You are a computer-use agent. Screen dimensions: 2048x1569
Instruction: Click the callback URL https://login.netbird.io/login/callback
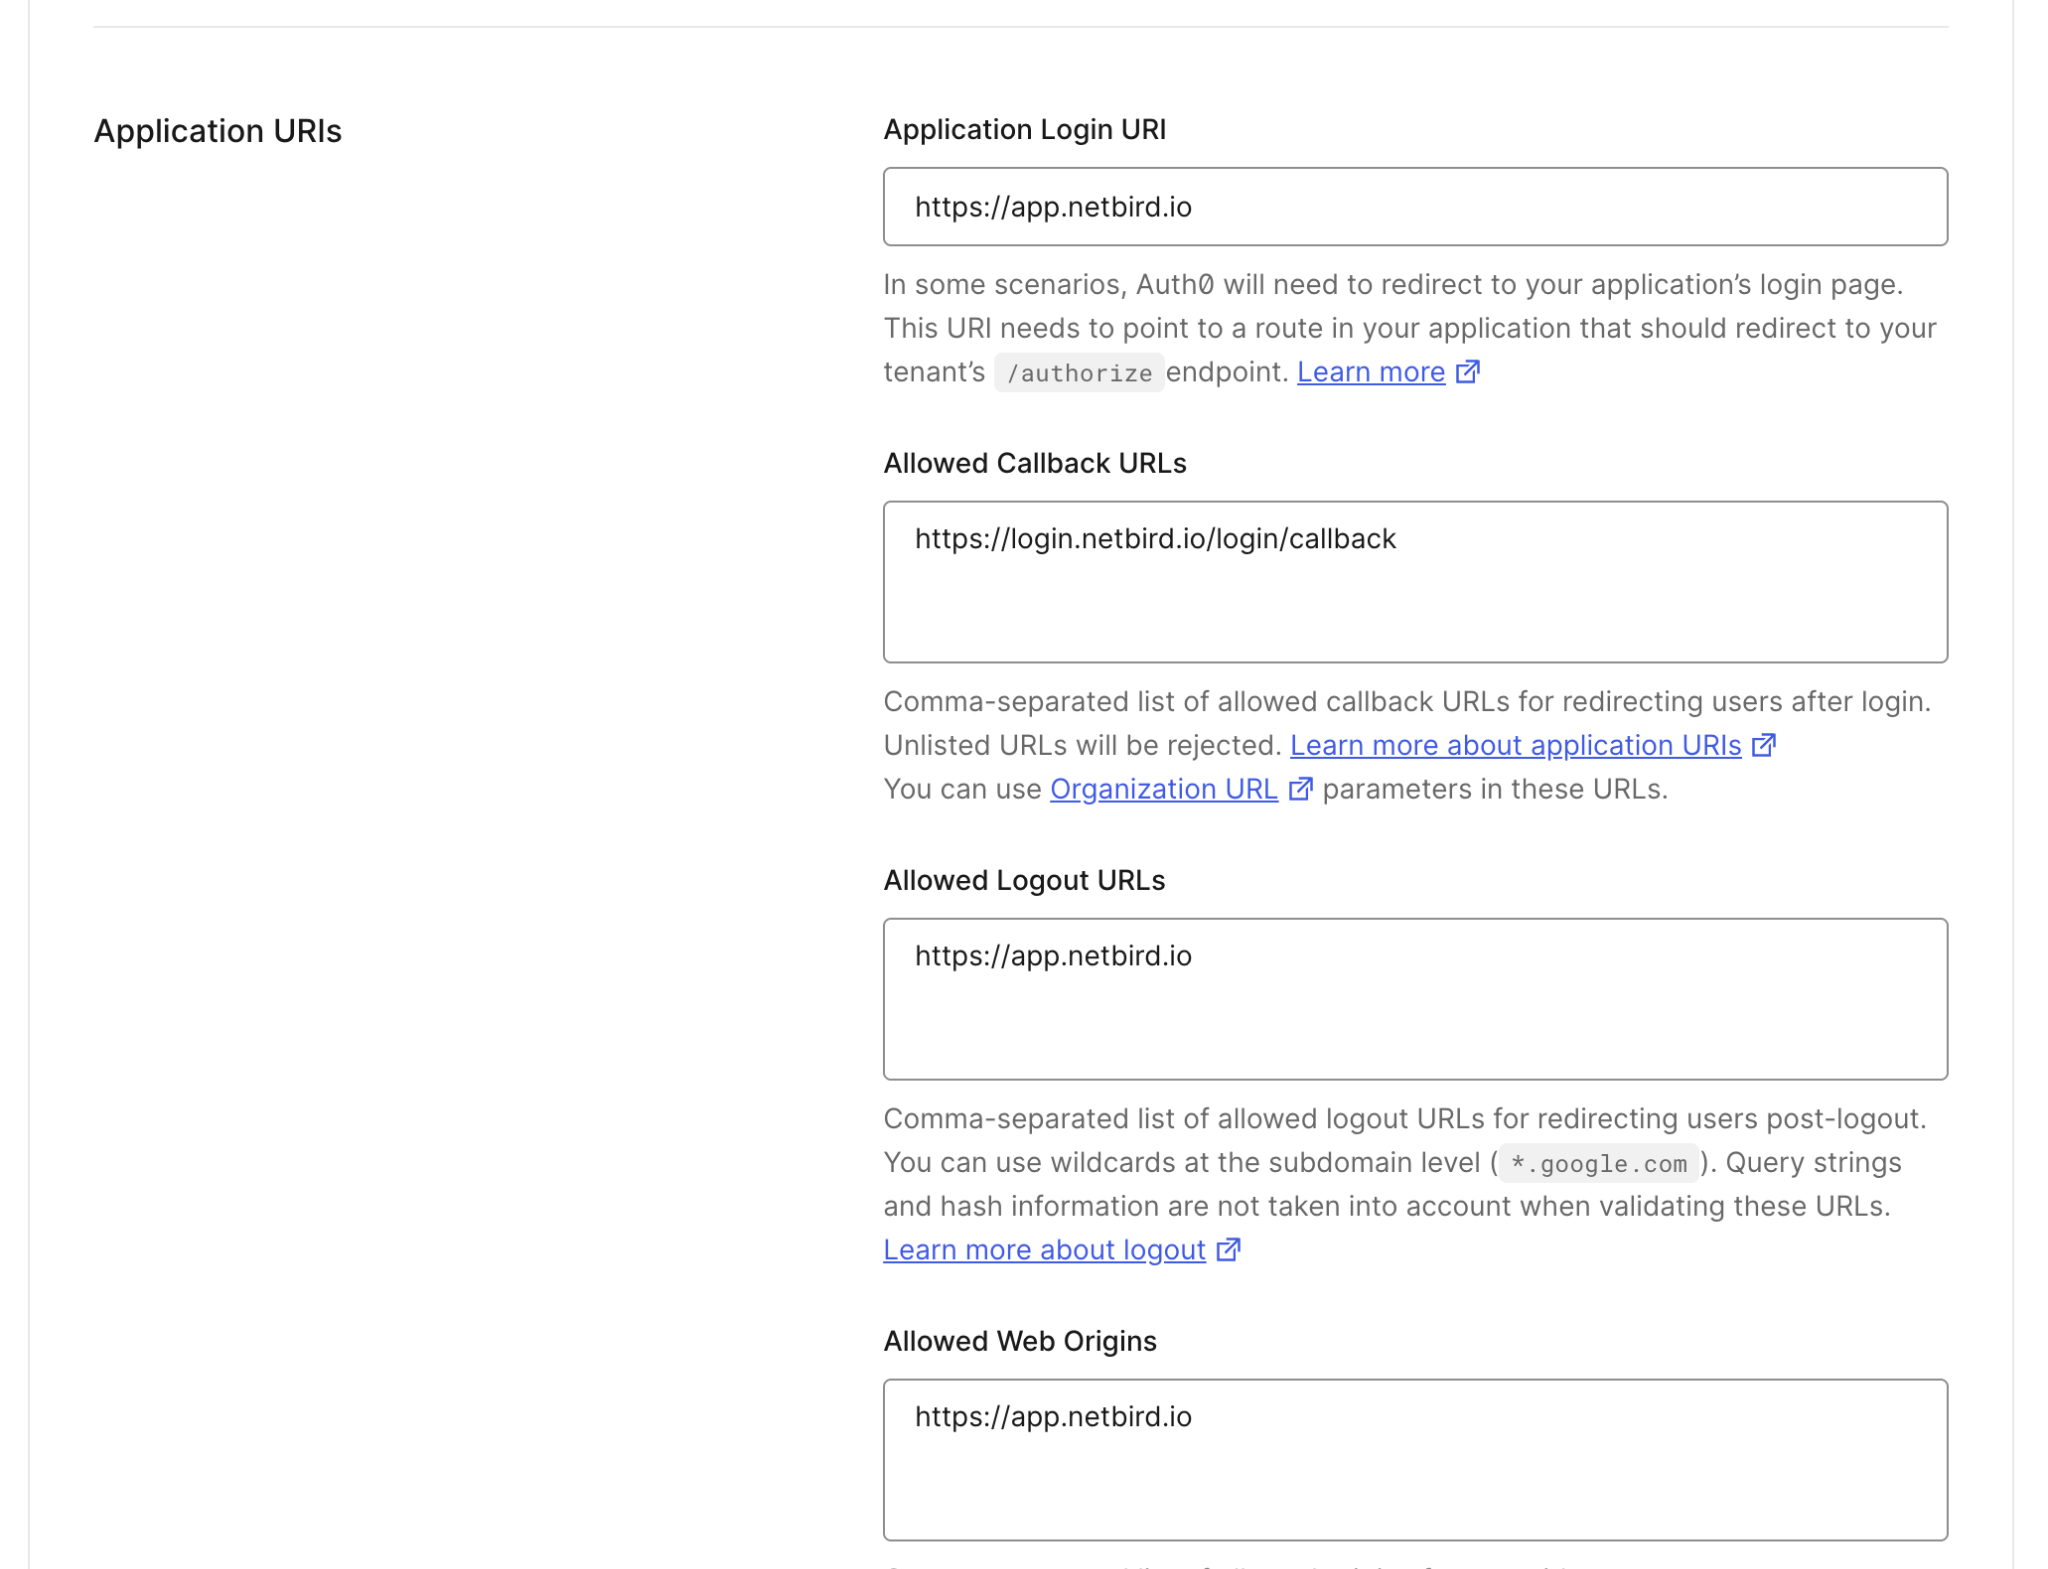pyautogui.click(x=1156, y=538)
